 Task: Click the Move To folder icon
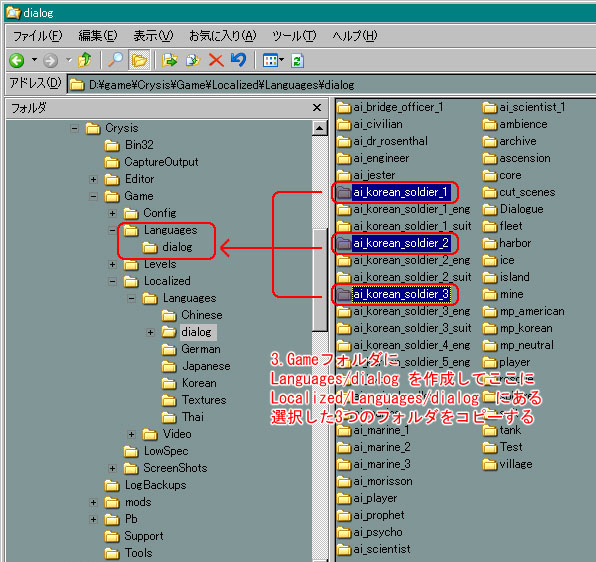click(170, 60)
